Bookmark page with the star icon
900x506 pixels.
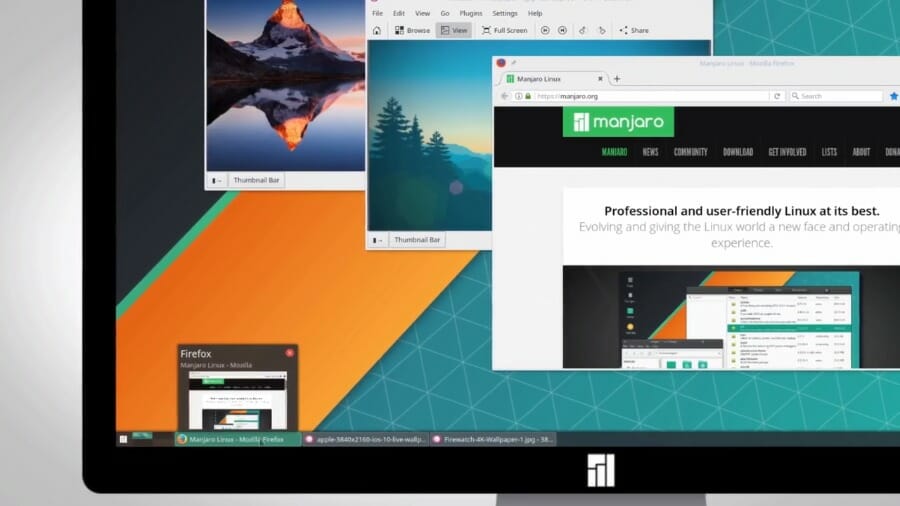coord(894,96)
